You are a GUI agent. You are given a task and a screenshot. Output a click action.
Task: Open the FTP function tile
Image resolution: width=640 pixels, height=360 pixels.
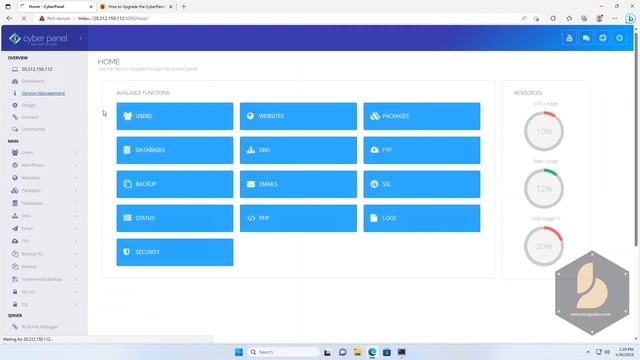tap(422, 150)
